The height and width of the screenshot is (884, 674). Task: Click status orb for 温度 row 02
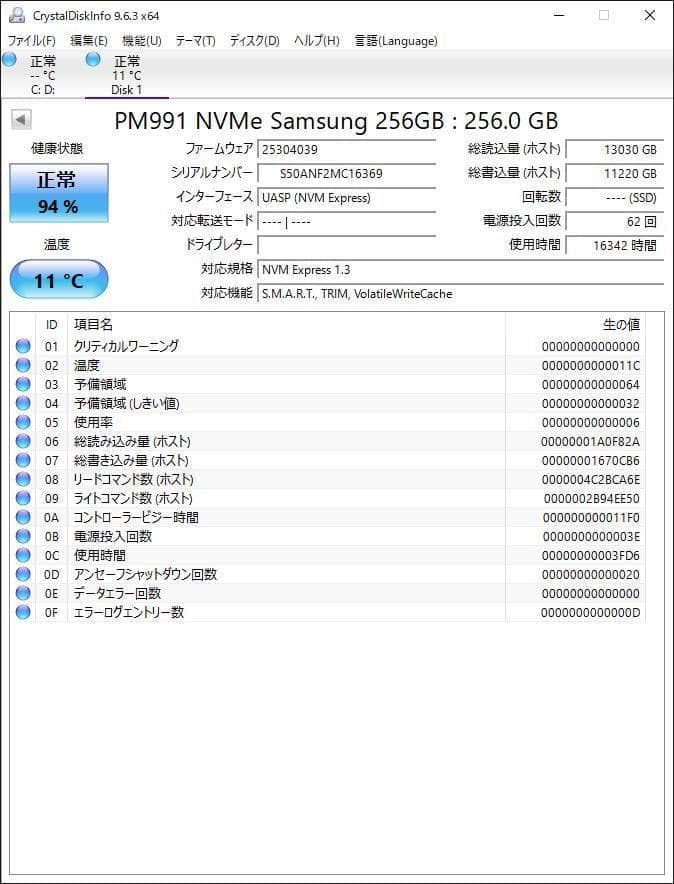coord(23,365)
